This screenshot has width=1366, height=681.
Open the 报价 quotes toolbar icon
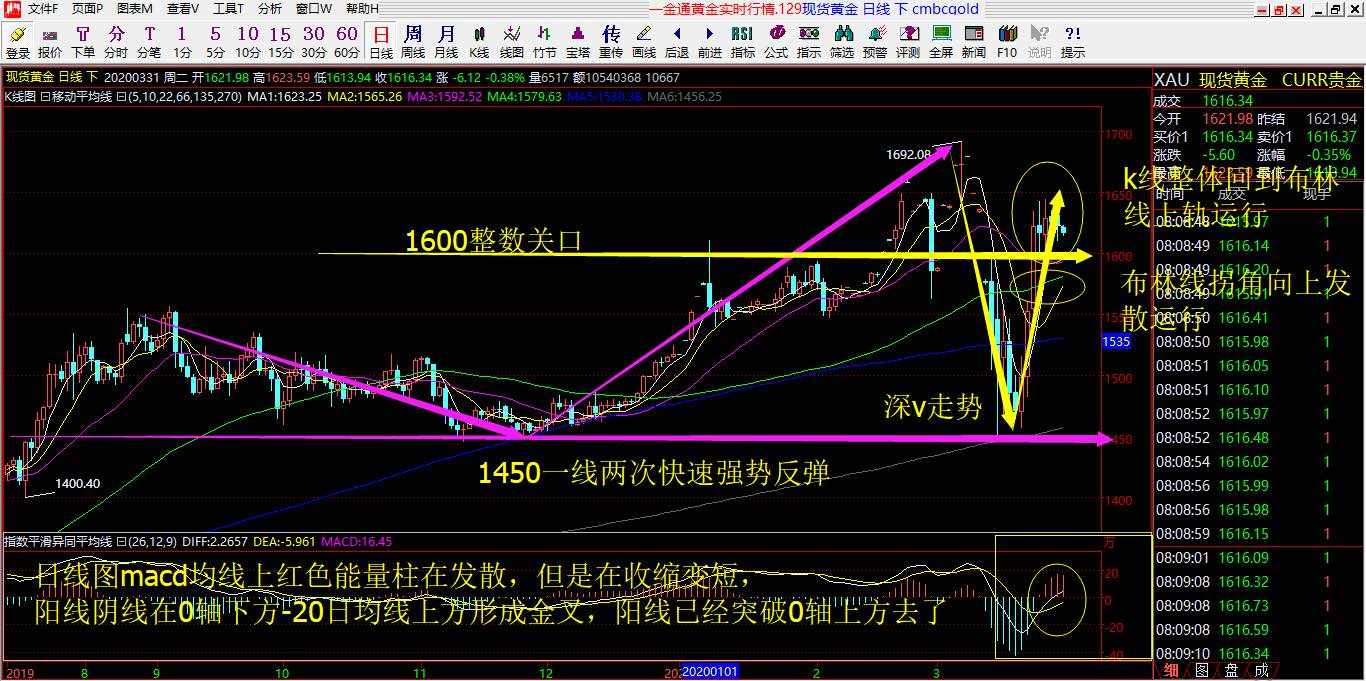pyautogui.click(x=49, y=42)
